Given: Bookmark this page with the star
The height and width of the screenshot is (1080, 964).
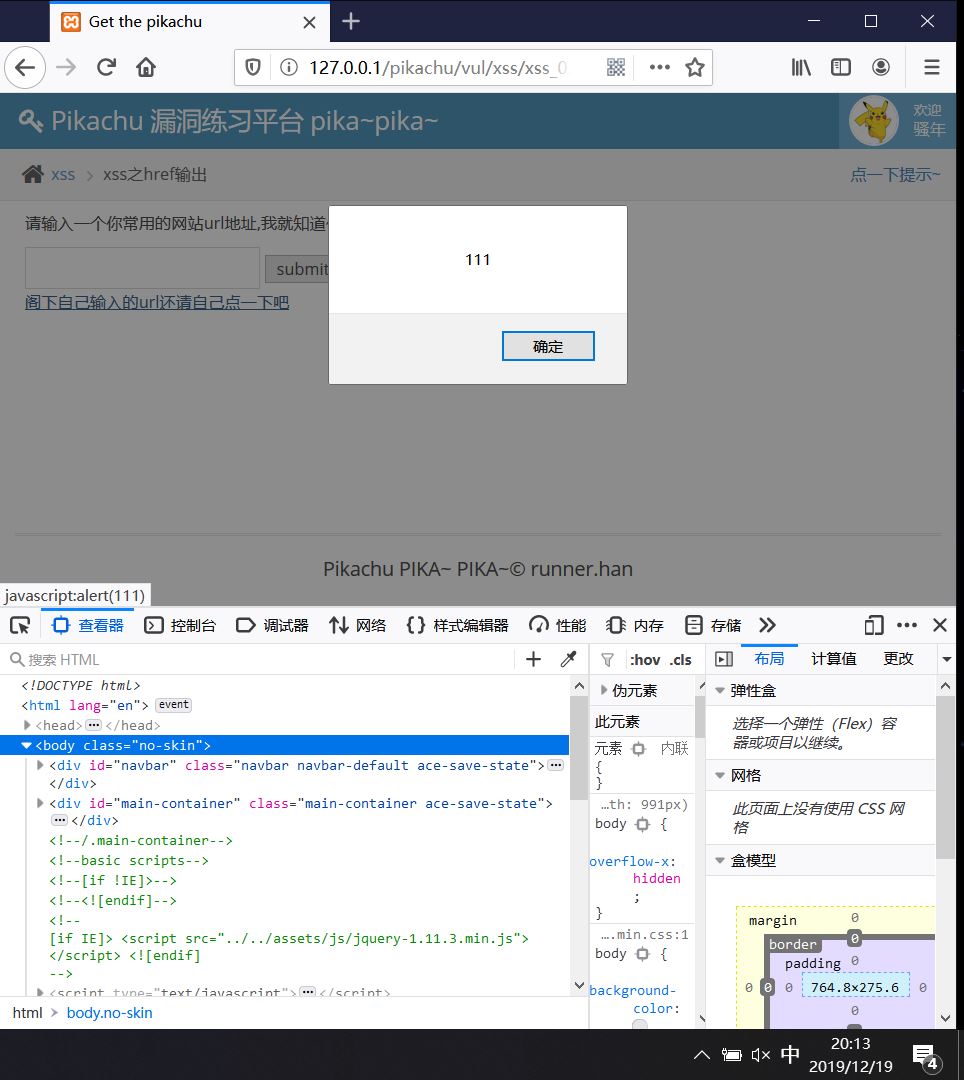Looking at the screenshot, I should 695,68.
